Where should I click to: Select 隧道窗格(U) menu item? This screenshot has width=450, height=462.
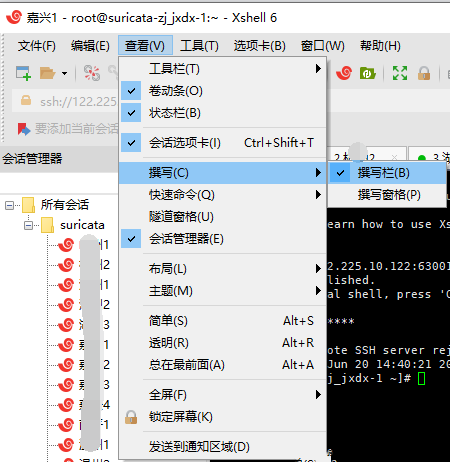pyautogui.click(x=222, y=217)
